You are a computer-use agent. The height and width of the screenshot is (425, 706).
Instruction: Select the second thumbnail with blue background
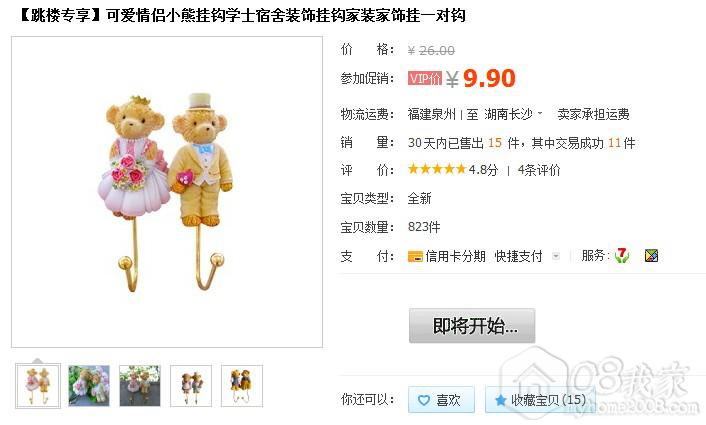pos(89,386)
